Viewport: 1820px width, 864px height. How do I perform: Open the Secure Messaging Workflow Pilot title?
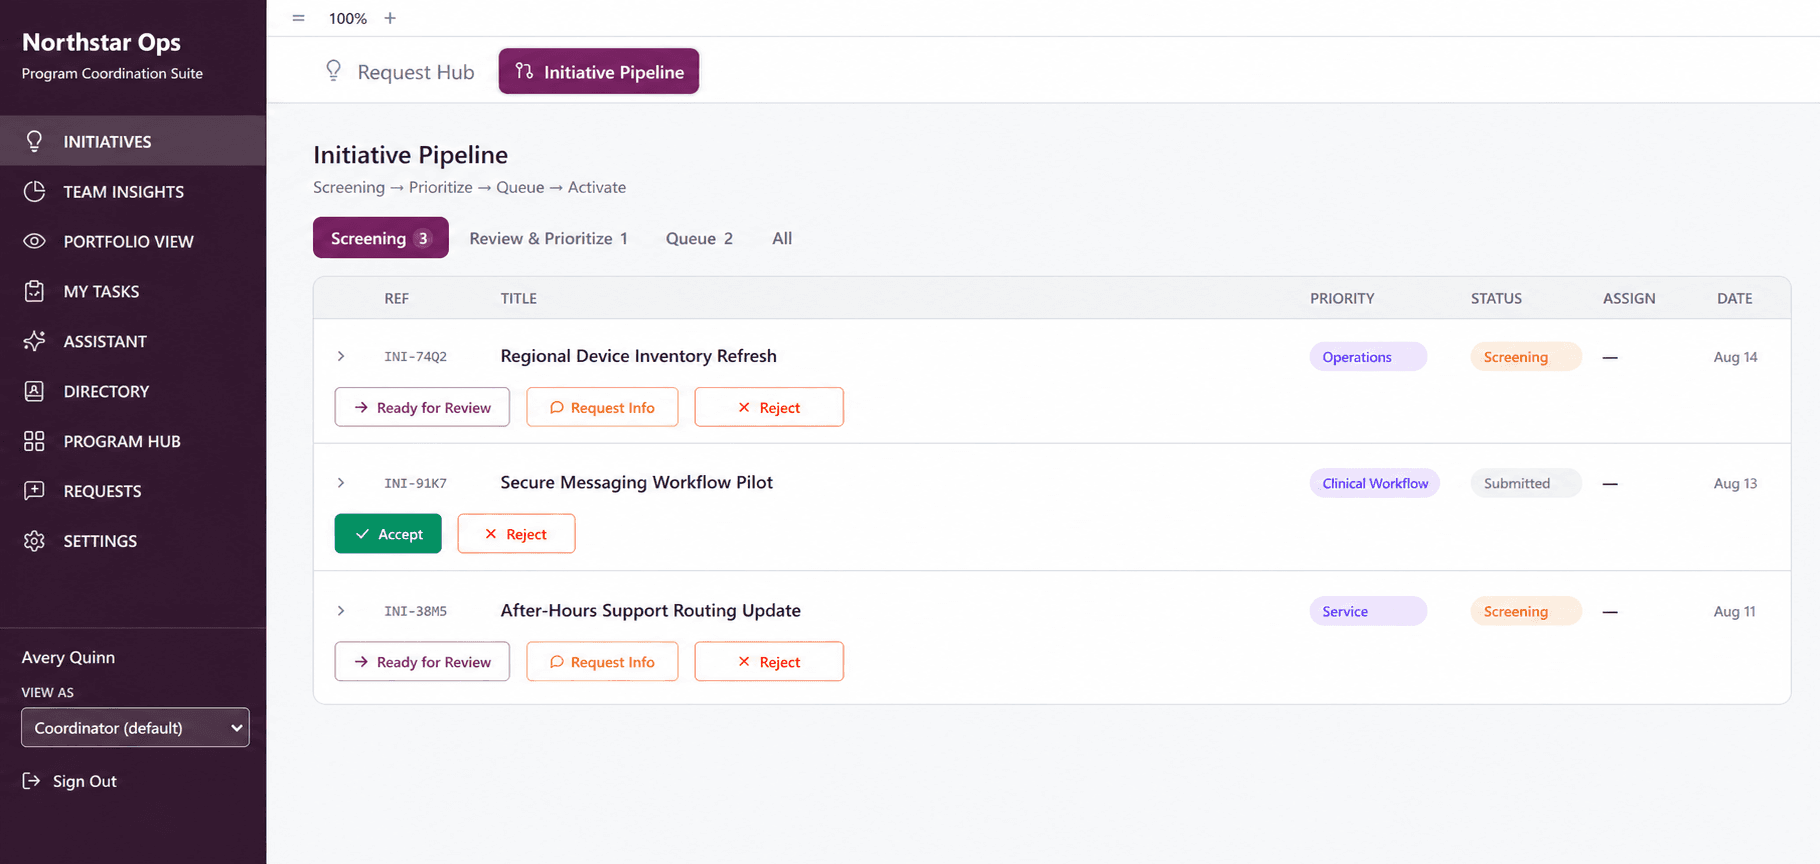pyautogui.click(x=636, y=482)
